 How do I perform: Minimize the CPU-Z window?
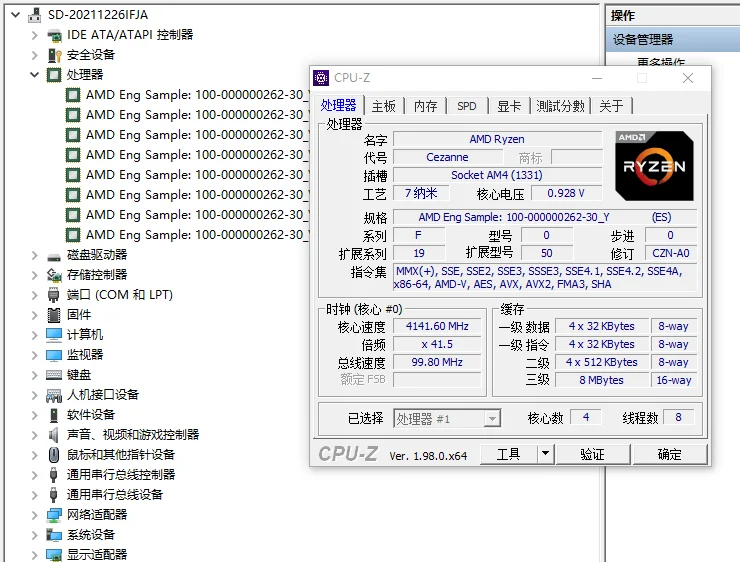pos(597,78)
